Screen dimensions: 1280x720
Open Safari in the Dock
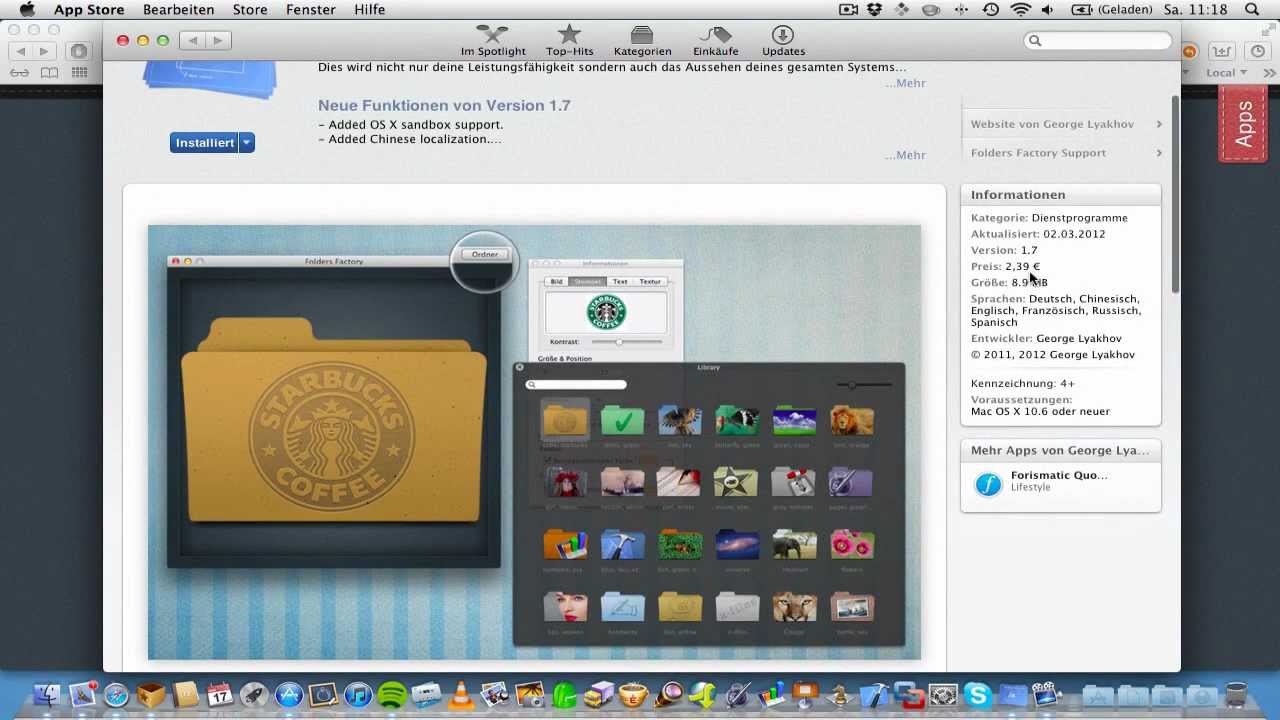(116, 694)
